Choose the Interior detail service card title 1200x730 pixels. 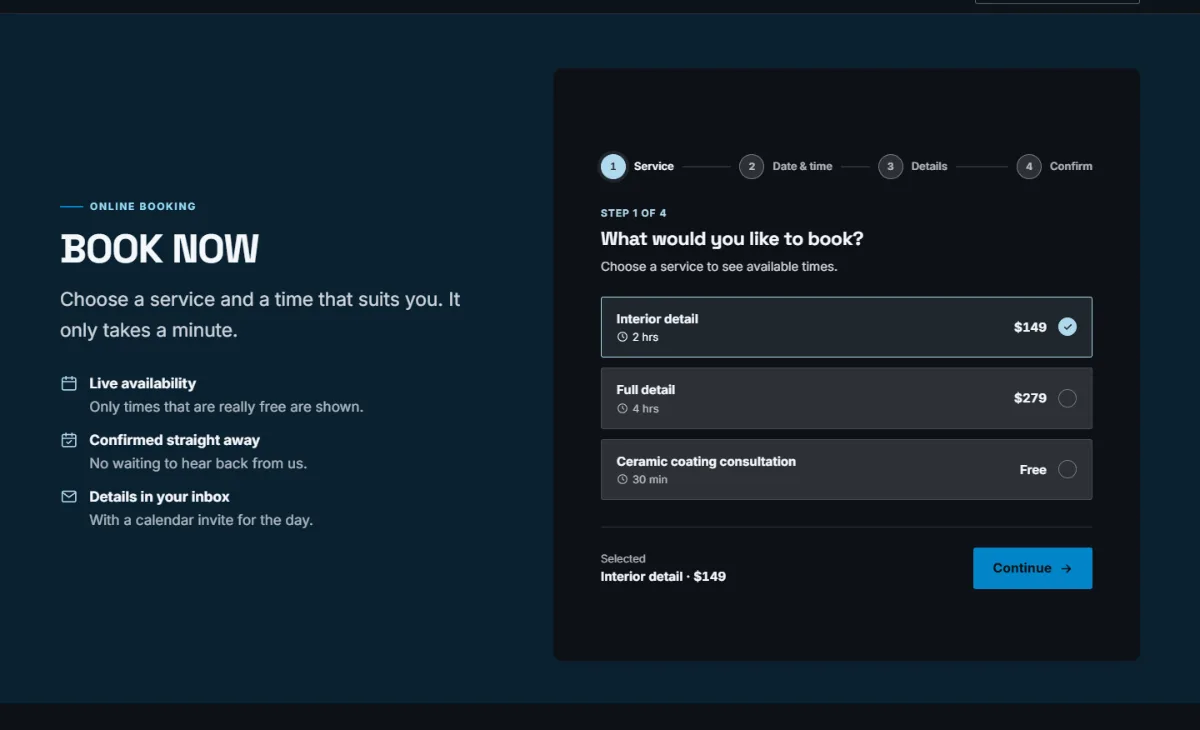pyautogui.click(x=657, y=319)
